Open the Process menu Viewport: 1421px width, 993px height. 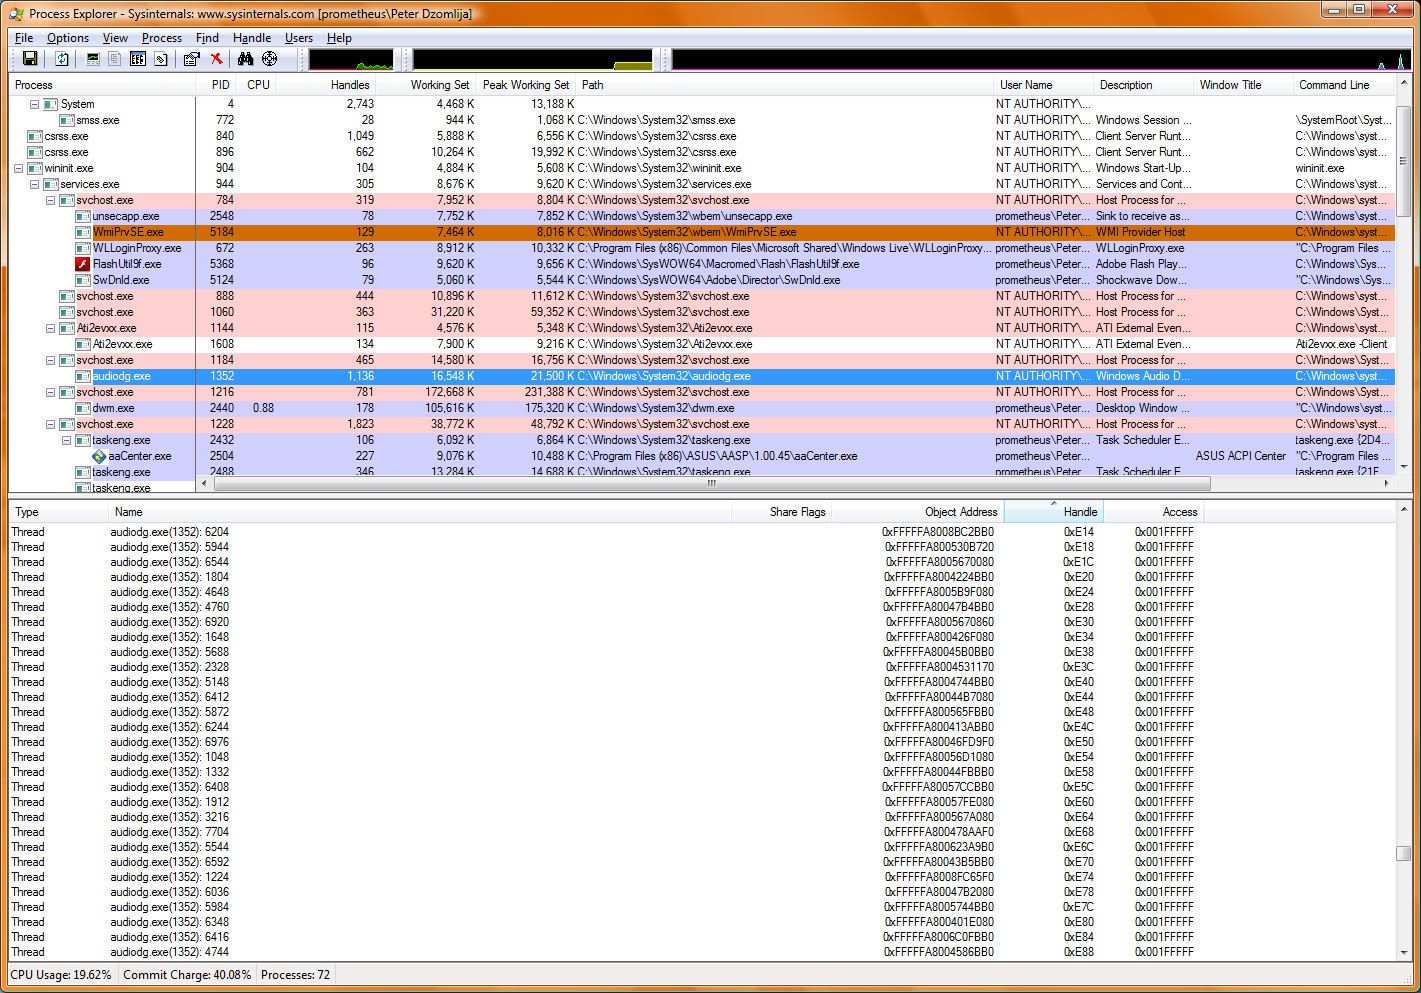click(x=162, y=38)
